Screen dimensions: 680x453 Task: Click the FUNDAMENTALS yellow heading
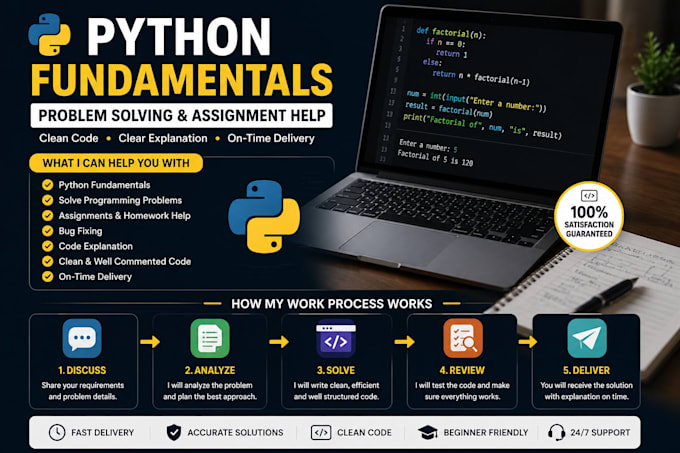click(182, 79)
